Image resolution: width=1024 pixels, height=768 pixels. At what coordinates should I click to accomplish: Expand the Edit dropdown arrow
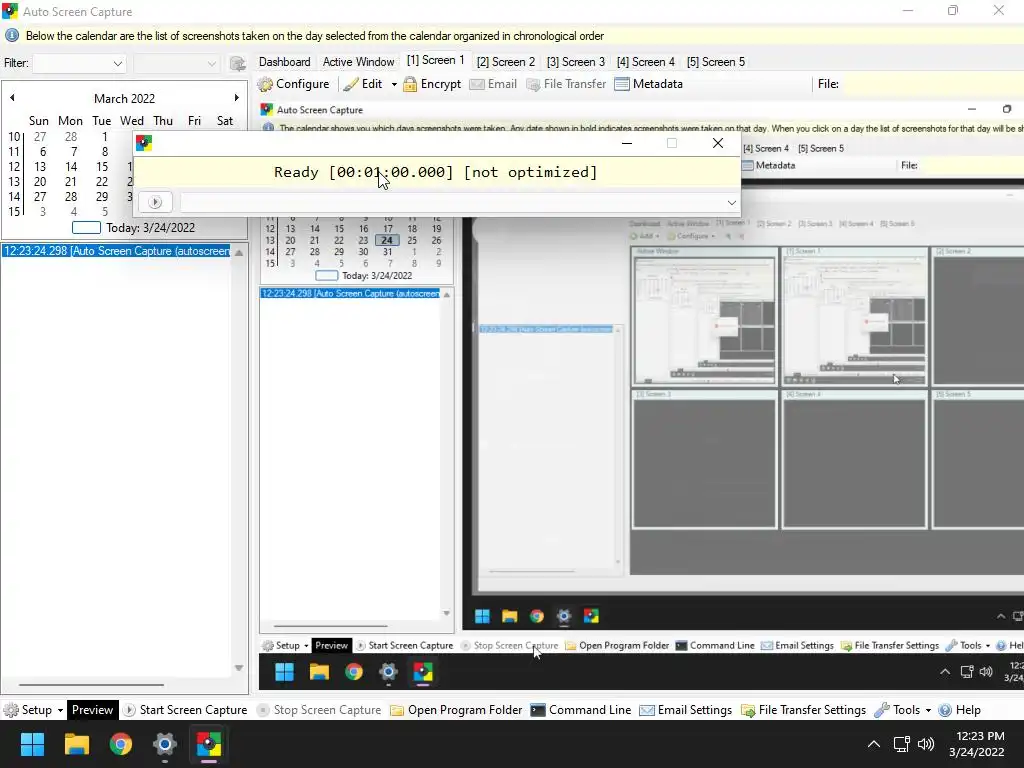coord(394,84)
